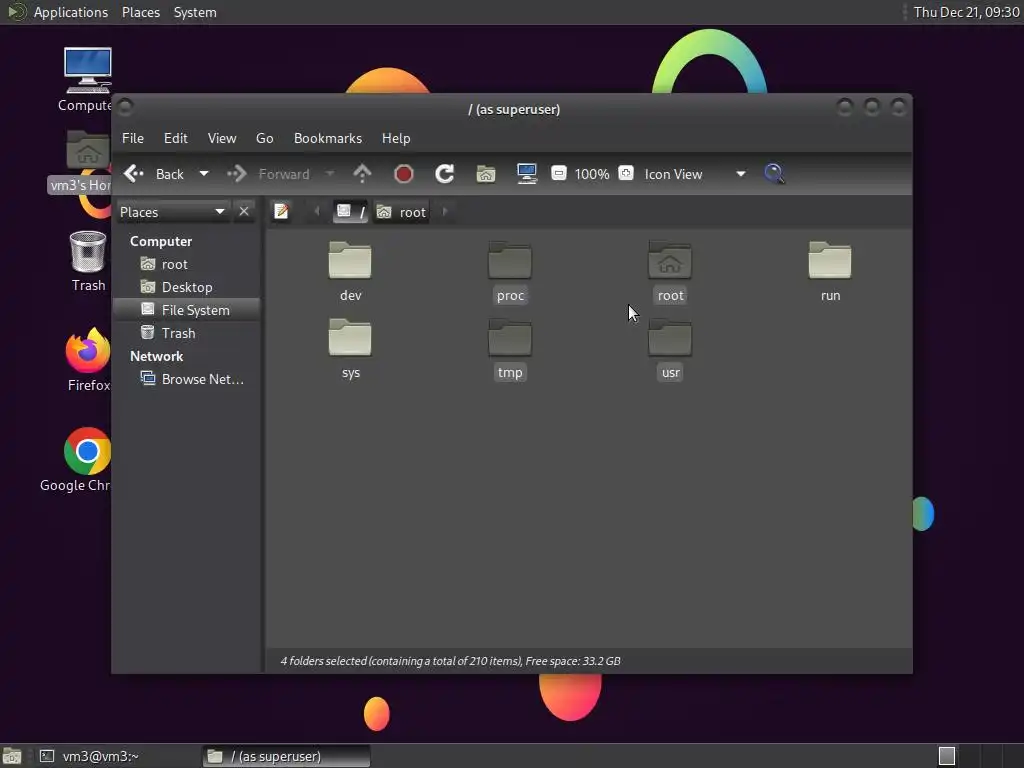Select the tmp folder icon
Viewport: 1024px width, 768px height.
point(510,338)
